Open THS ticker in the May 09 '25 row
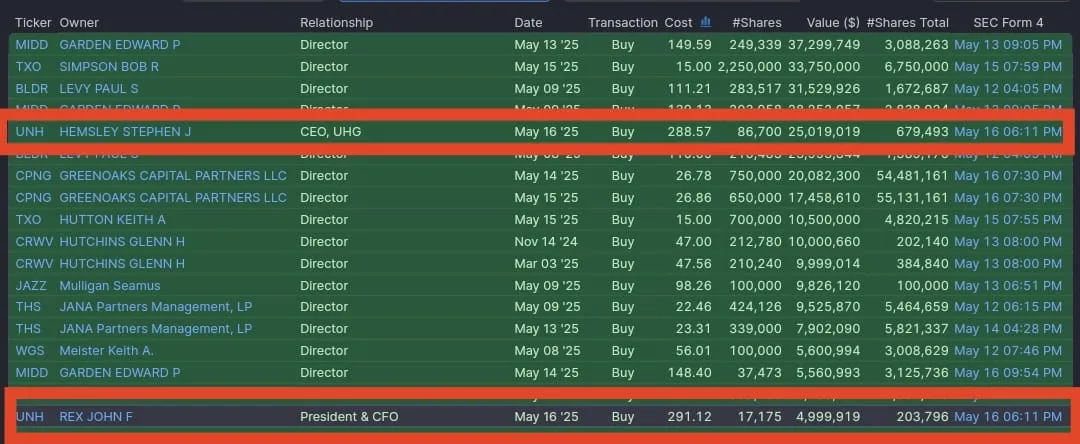1080x444 pixels. click(x=28, y=306)
